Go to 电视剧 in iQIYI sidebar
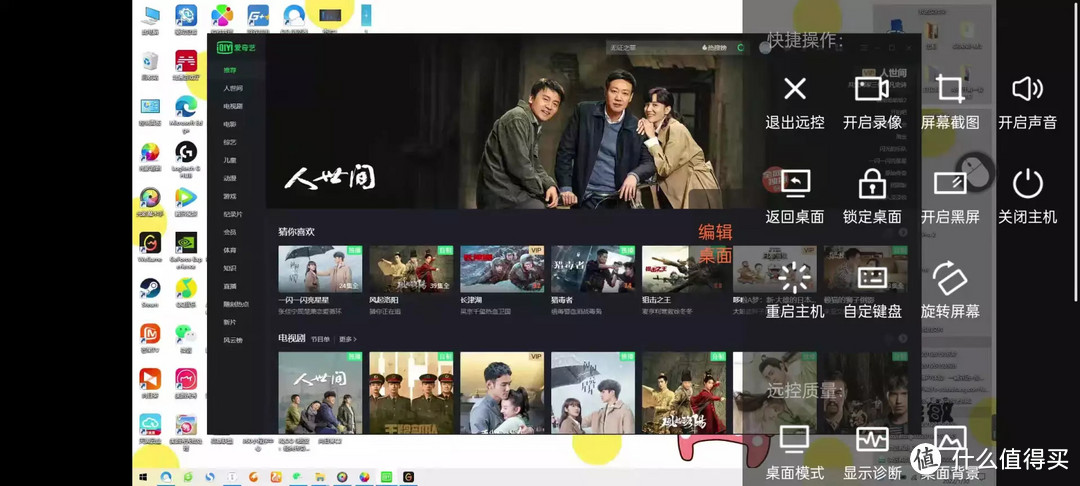This screenshot has width=1080, height=486. pos(233,106)
